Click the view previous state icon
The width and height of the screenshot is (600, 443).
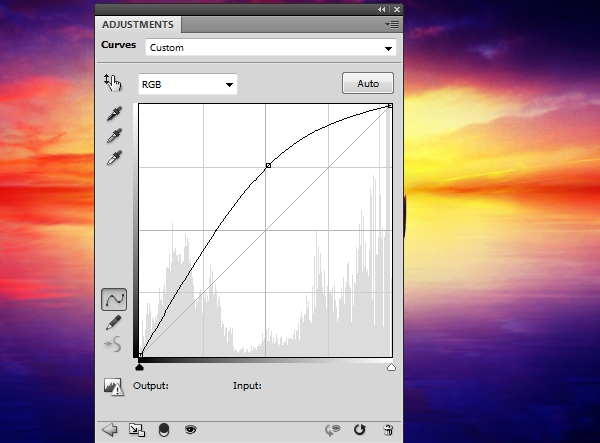pos(333,430)
